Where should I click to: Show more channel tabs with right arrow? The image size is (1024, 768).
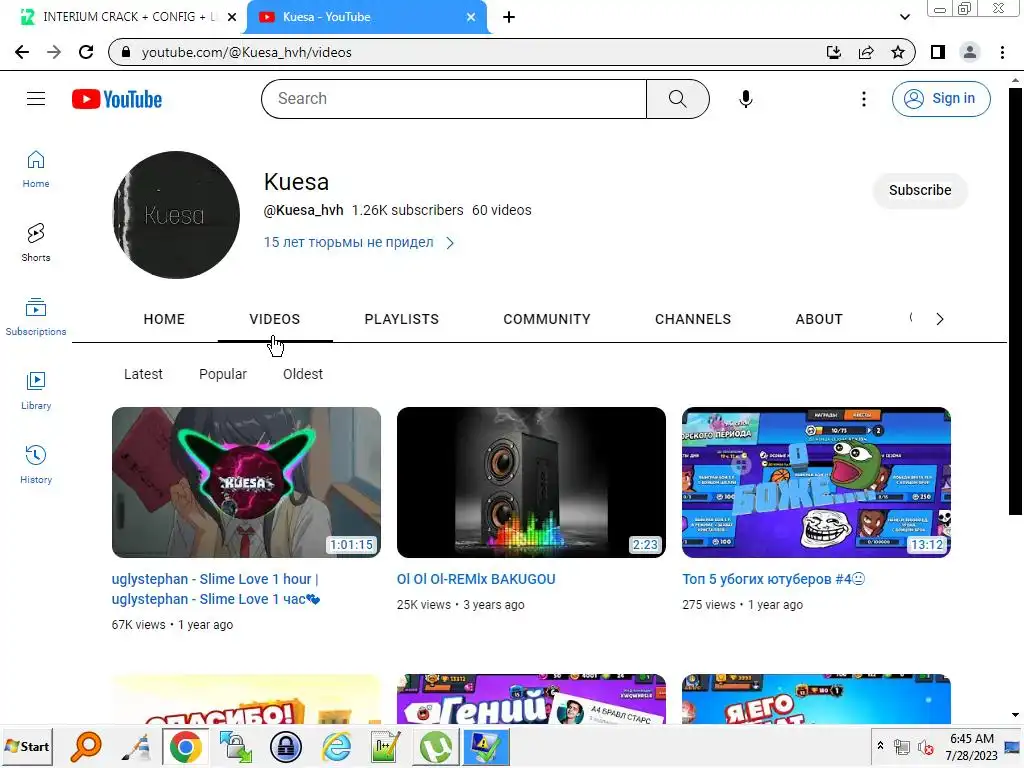tap(940, 319)
